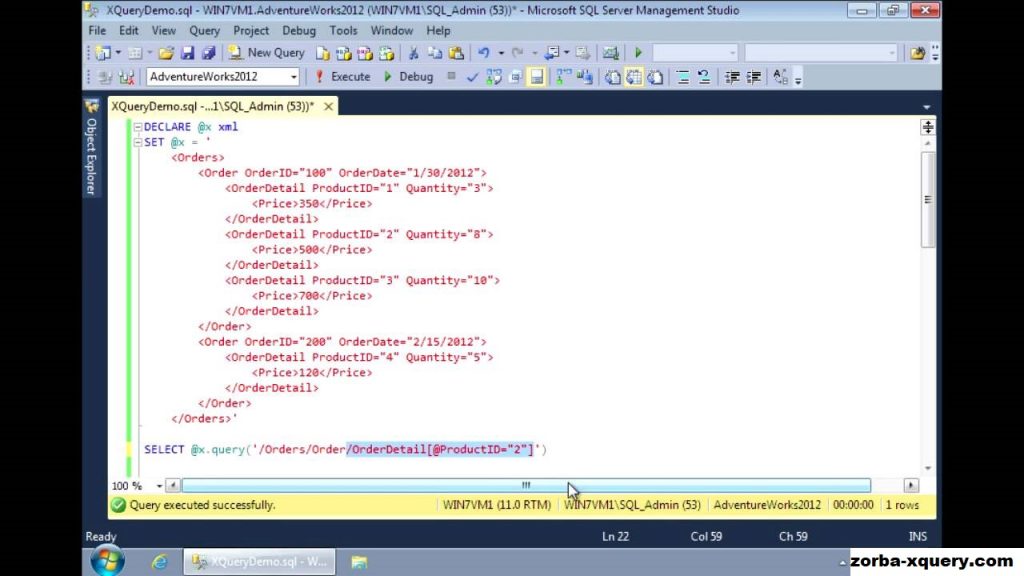The height and width of the screenshot is (576, 1024).
Task: Click Comment Out Selected Lines icon
Action: tap(682, 77)
